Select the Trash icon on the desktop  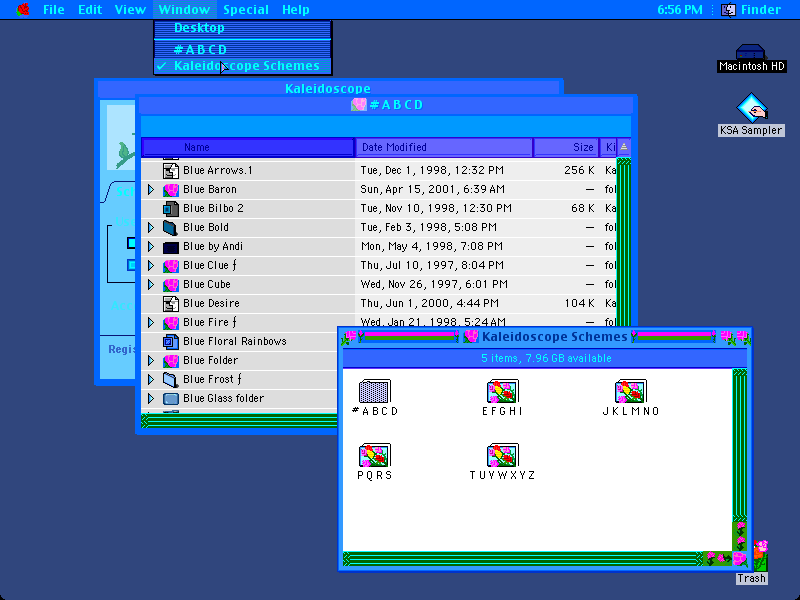click(760, 557)
